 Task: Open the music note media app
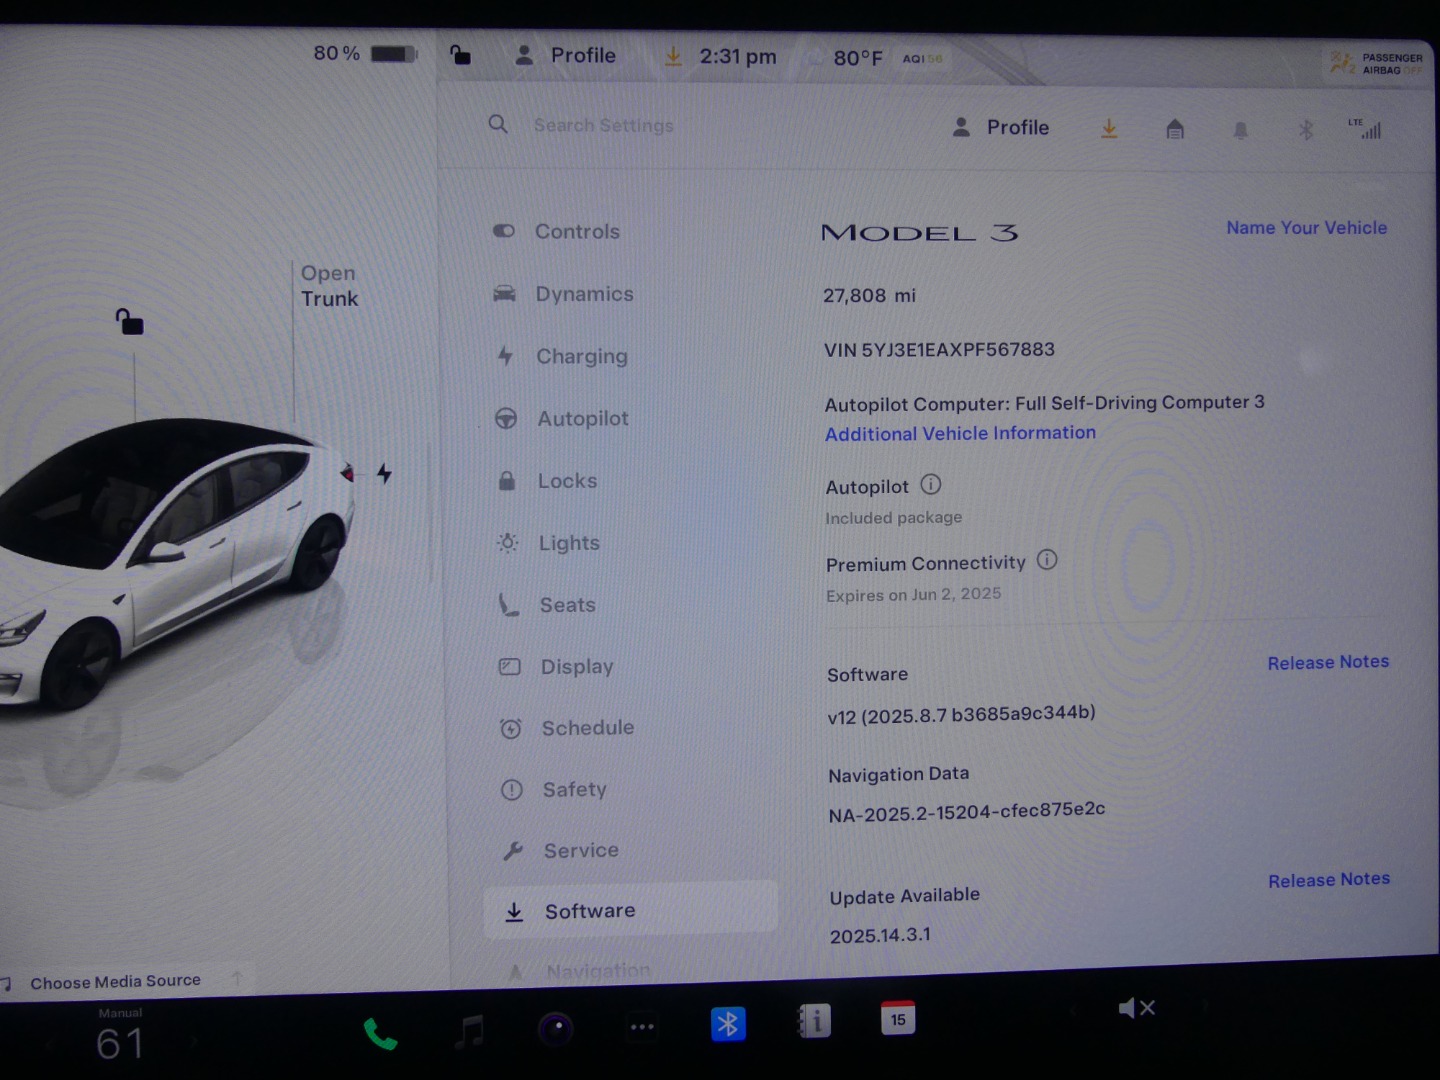coord(469,1030)
